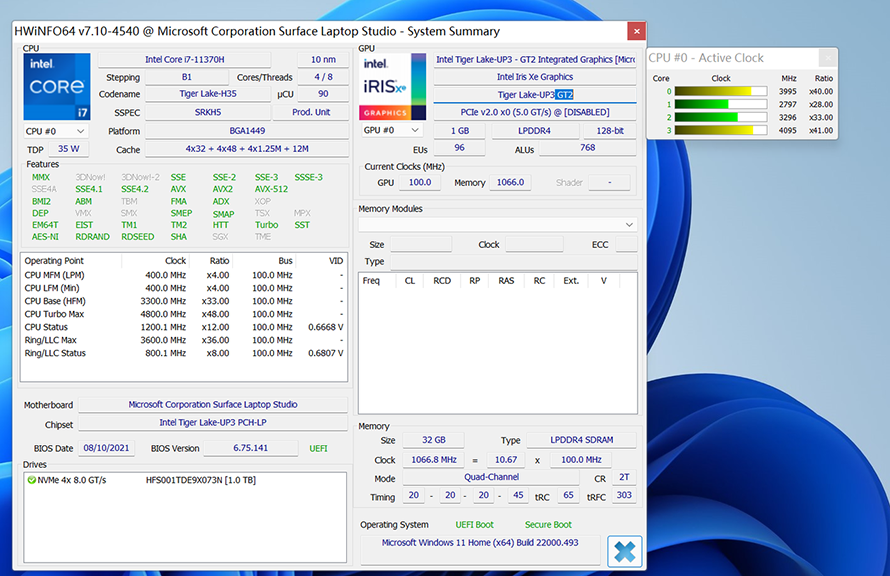This screenshot has height=576, width=890.
Task: Click the SSPEC value SRKH5
Action: tap(208, 112)
